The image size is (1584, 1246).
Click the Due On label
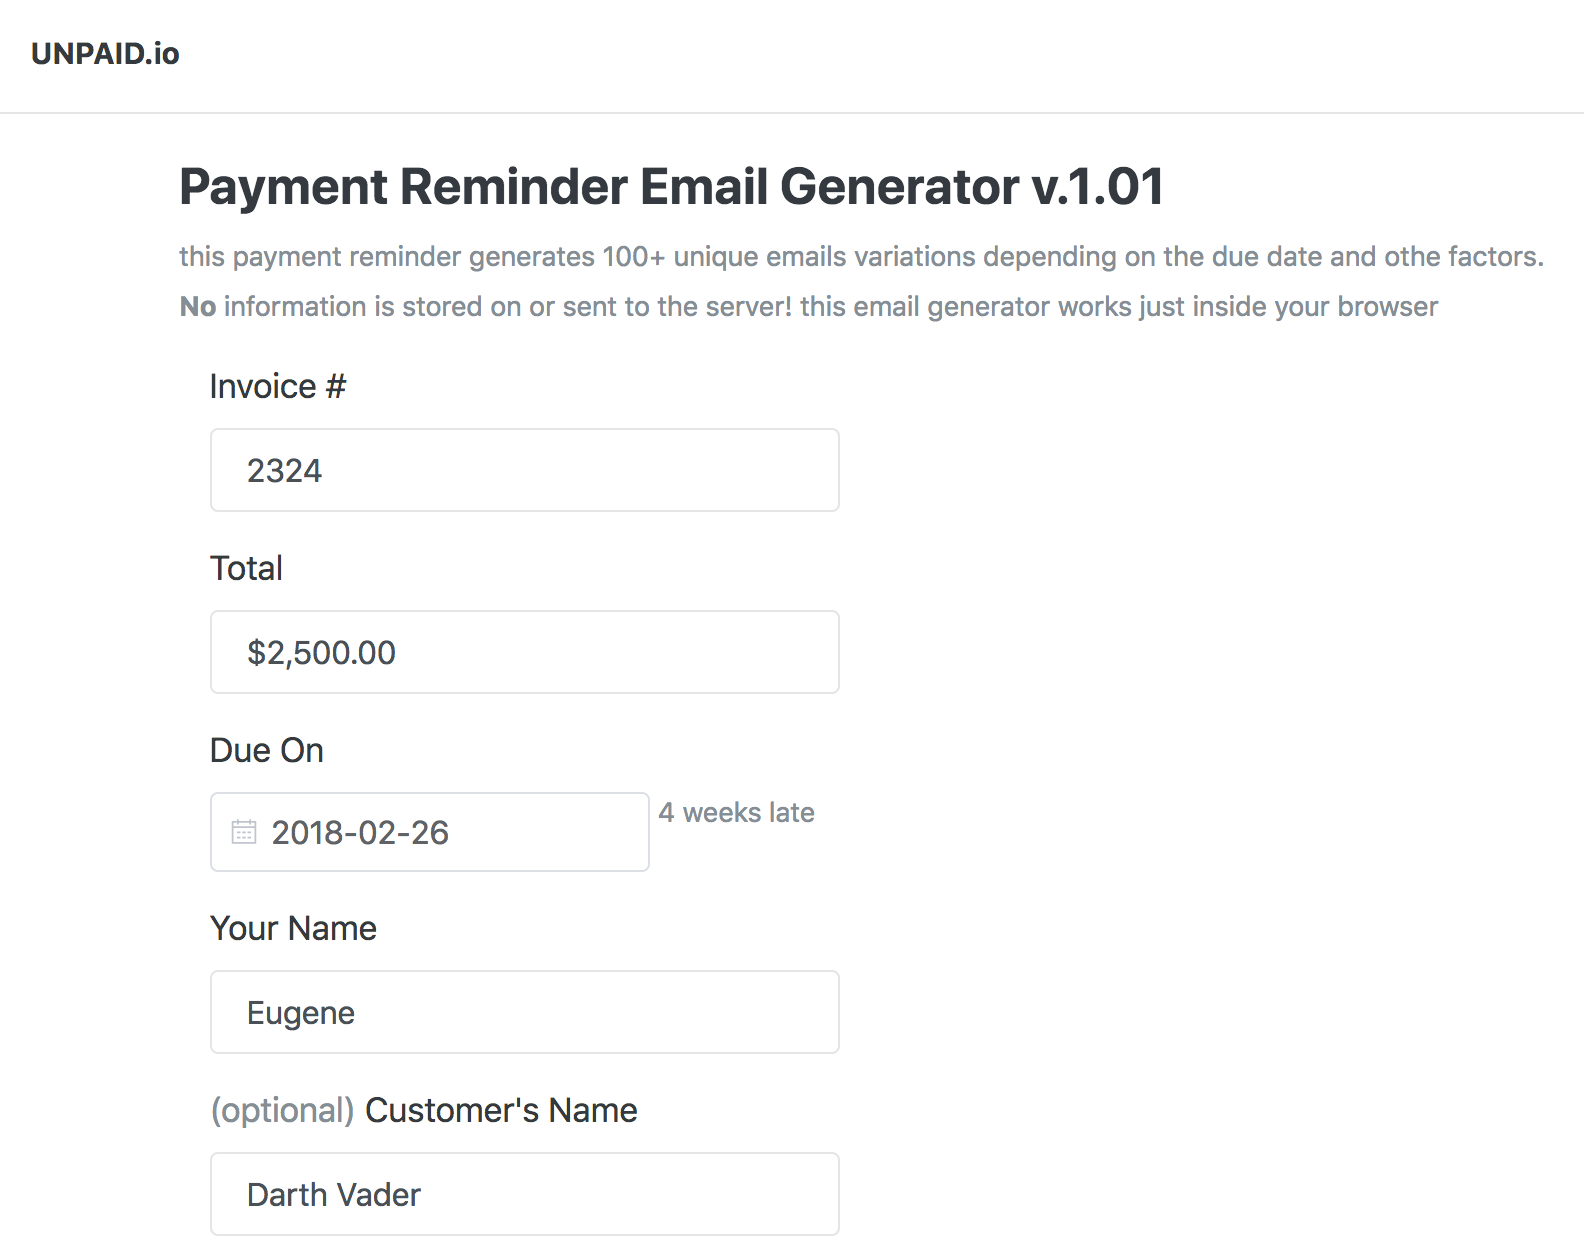(266, 750)
